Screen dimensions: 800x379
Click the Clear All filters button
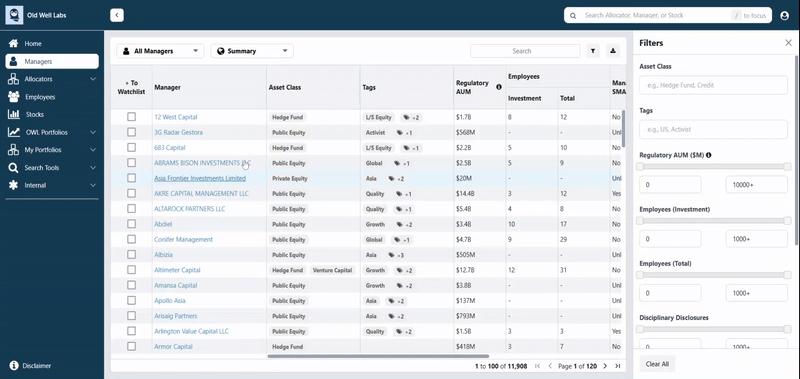(x=657, y=364)
